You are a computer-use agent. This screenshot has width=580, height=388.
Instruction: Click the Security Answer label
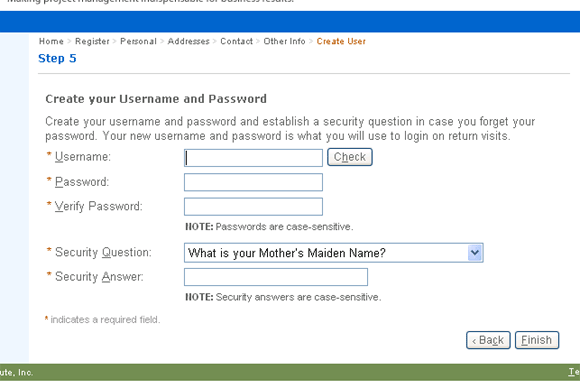click(x=99, y=277)
